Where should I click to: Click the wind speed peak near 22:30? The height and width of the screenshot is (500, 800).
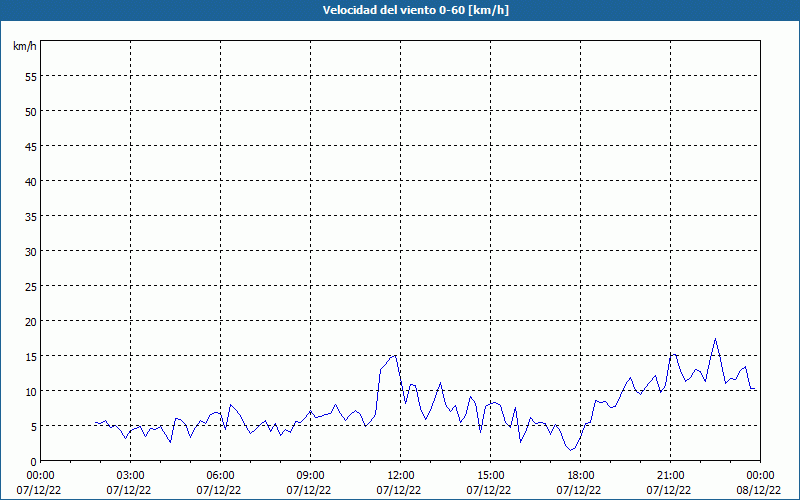(715, 339)
